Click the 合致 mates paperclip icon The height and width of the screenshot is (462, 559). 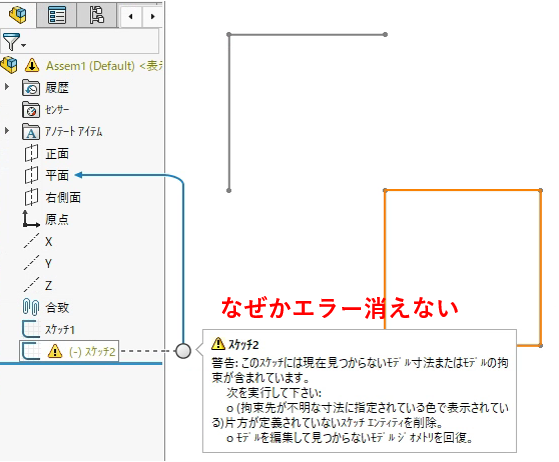pos(31,307)
